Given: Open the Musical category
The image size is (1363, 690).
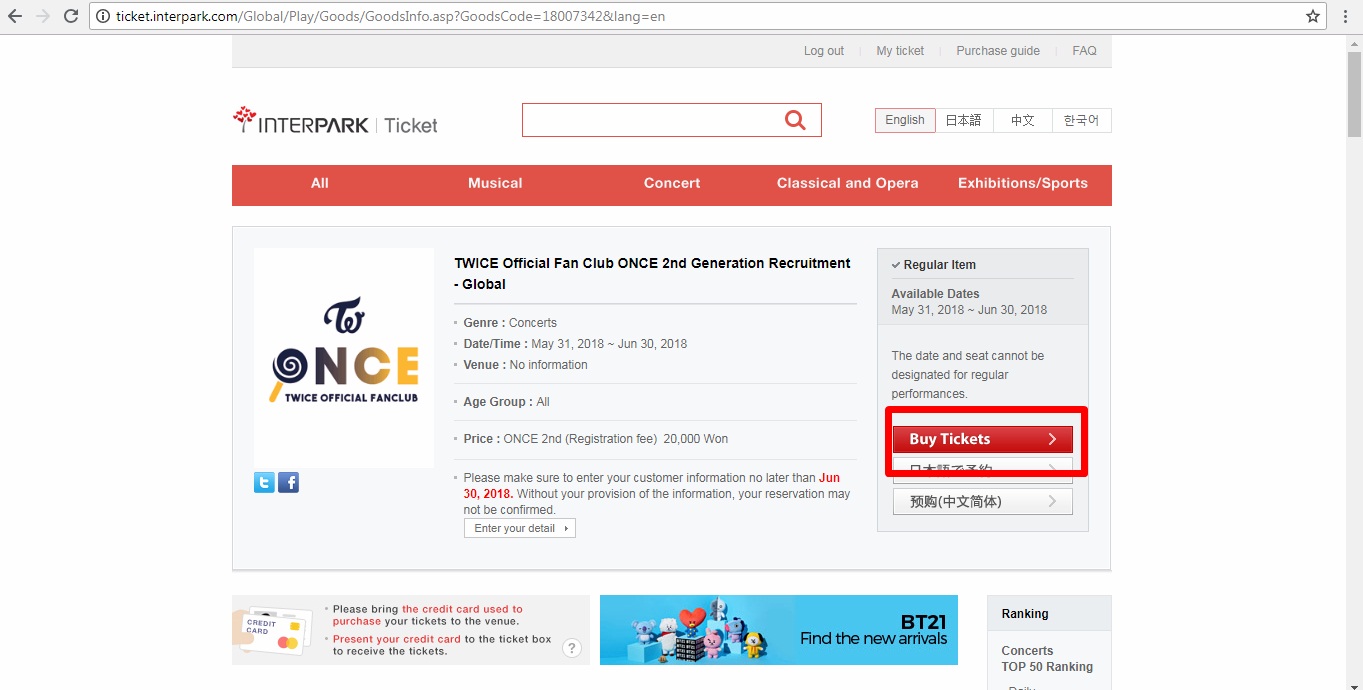Looking at the screenshot, I should point(495,183).
